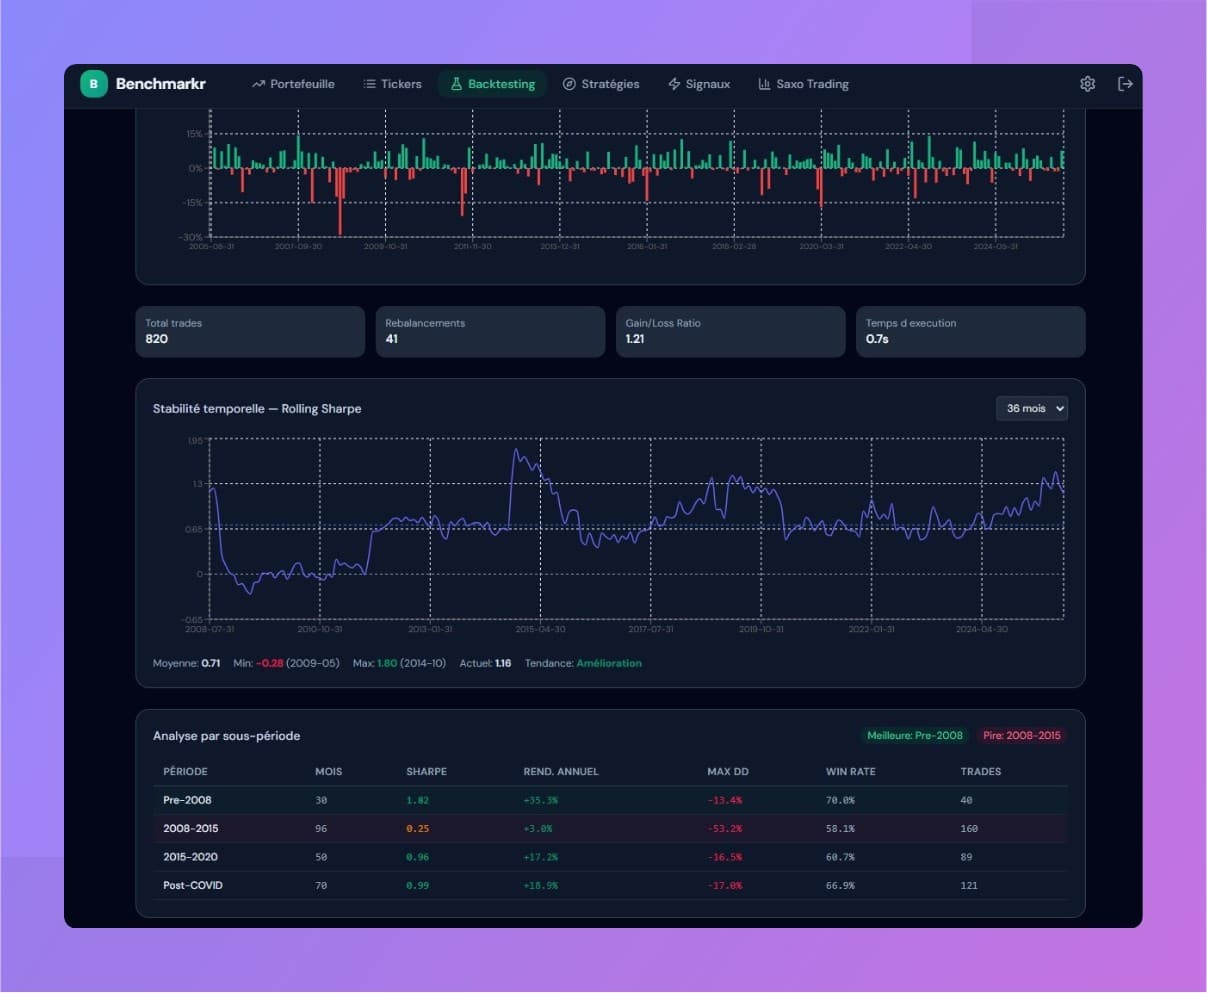Viewport: 1207px width, 993px height.
Task: Open the settings gear
Action: coord(1087,84)
